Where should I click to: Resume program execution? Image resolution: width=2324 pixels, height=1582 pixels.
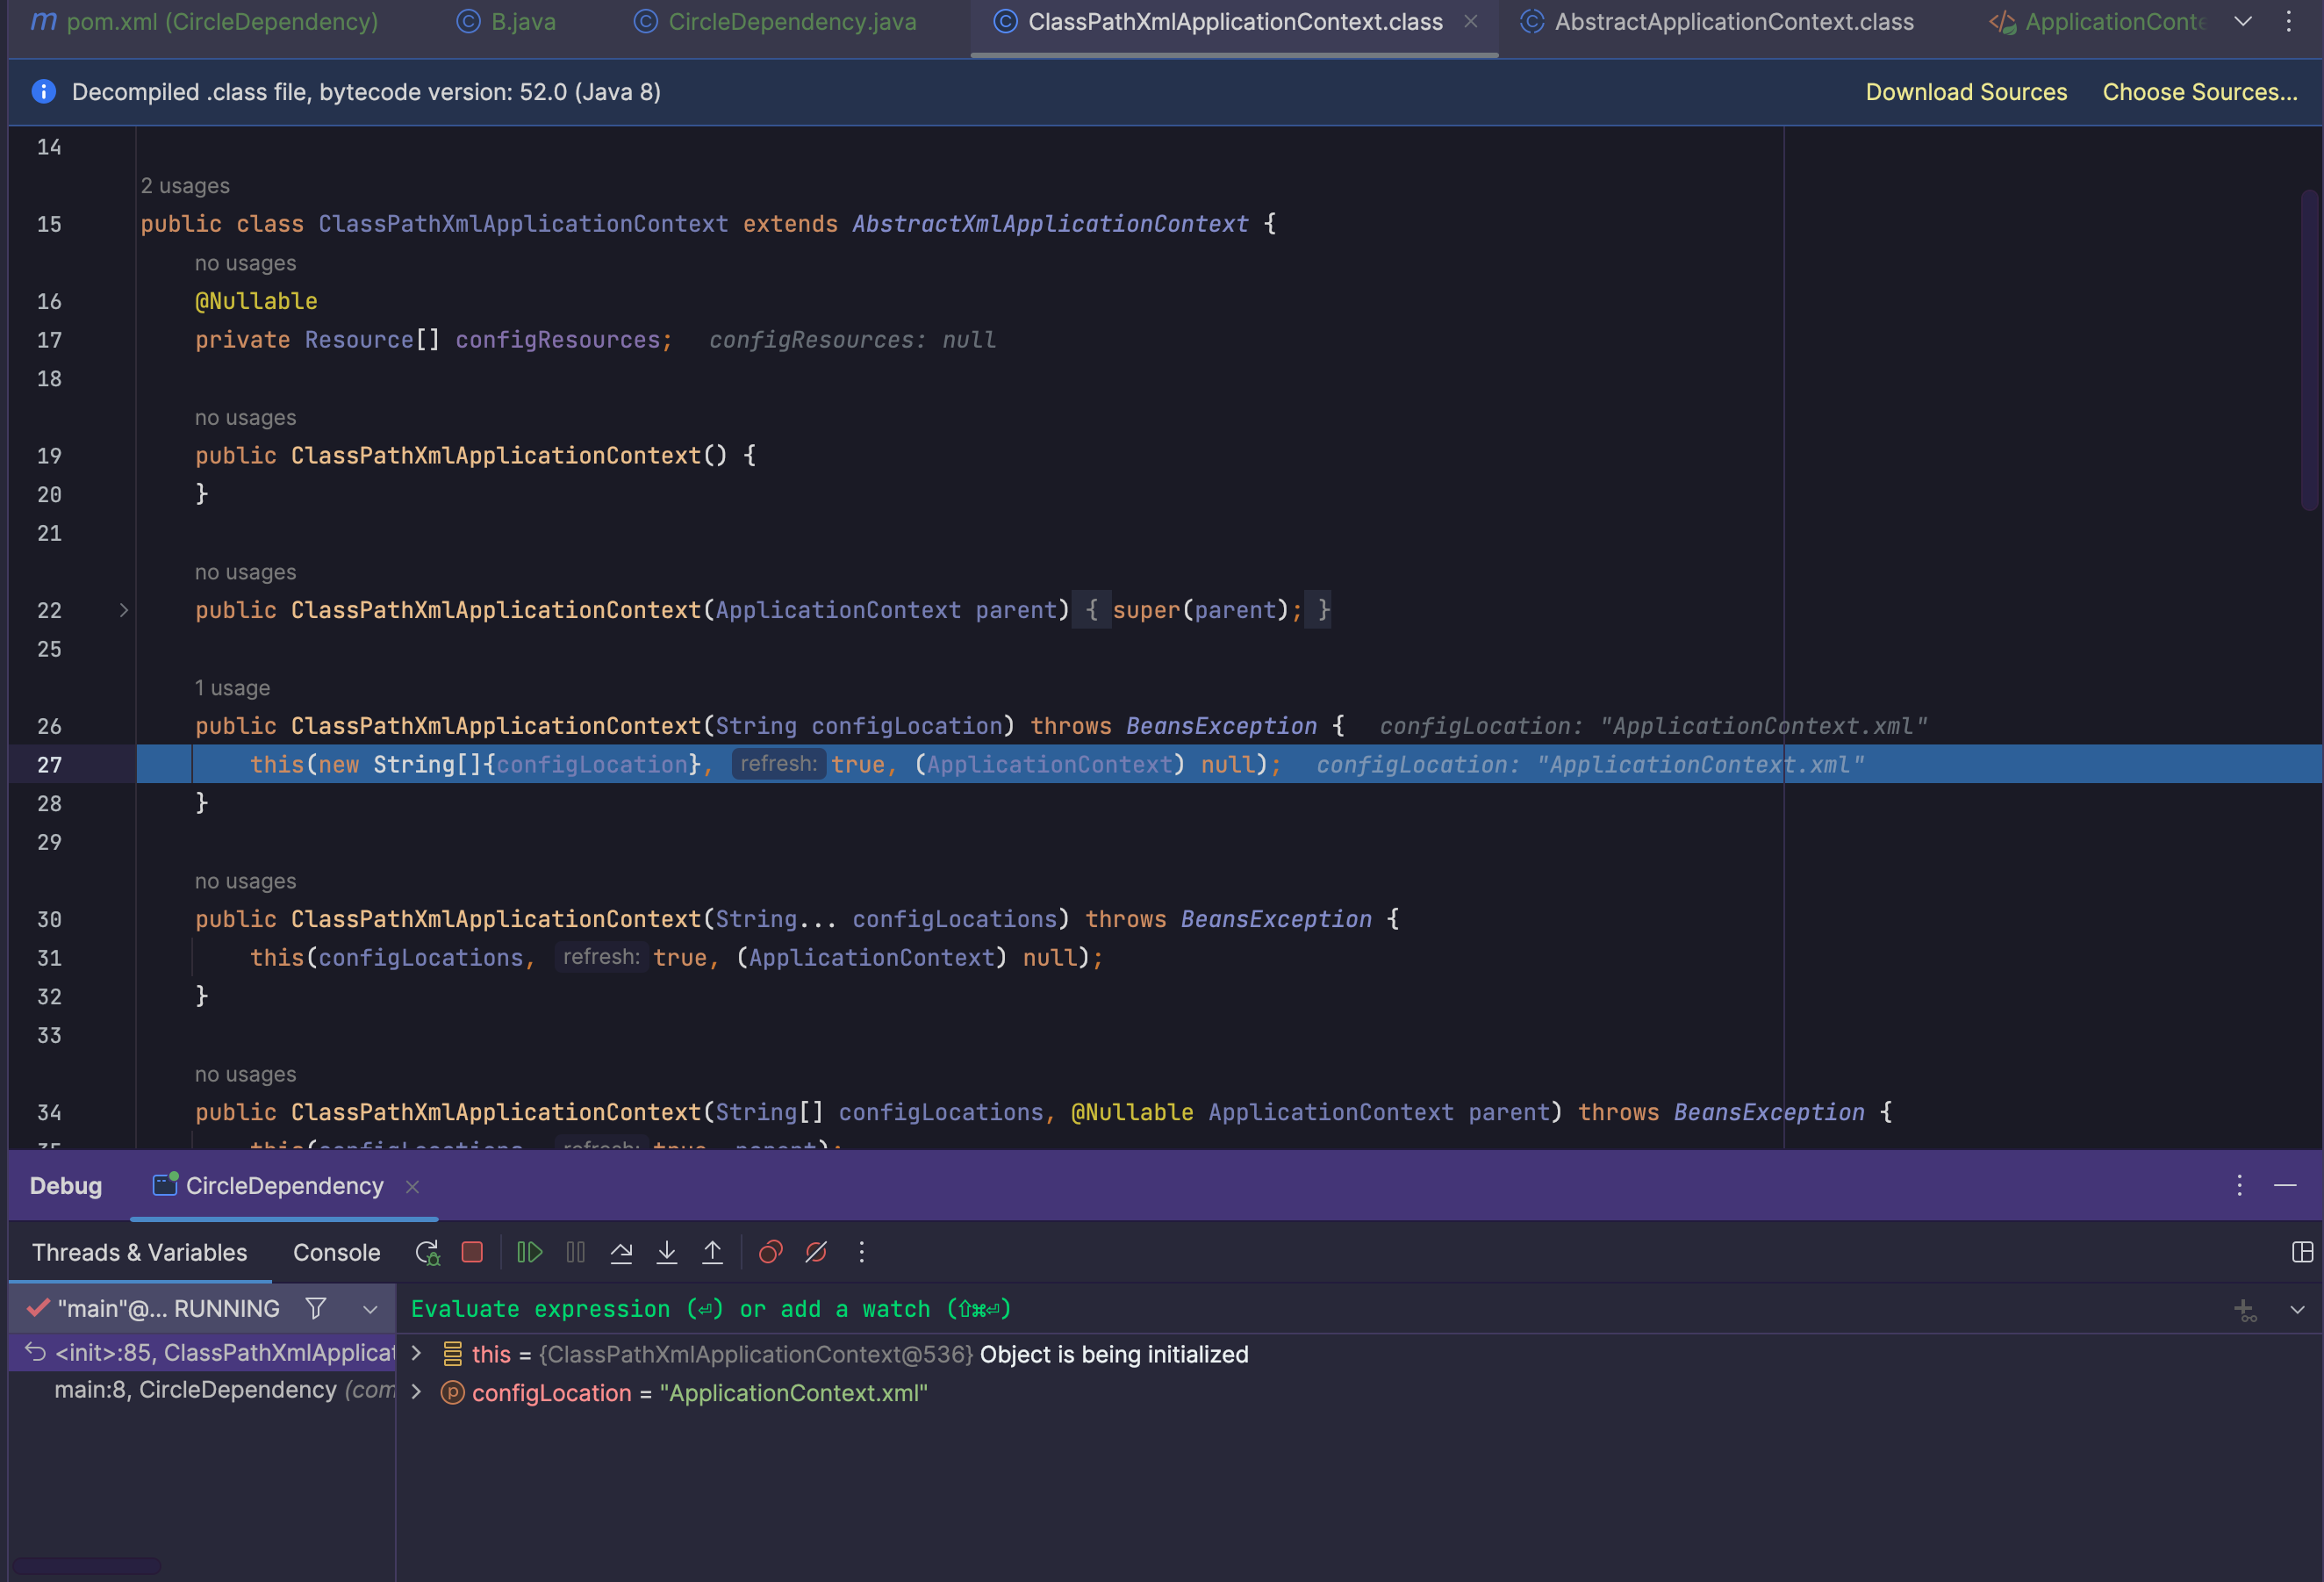tap(529, 1252)
